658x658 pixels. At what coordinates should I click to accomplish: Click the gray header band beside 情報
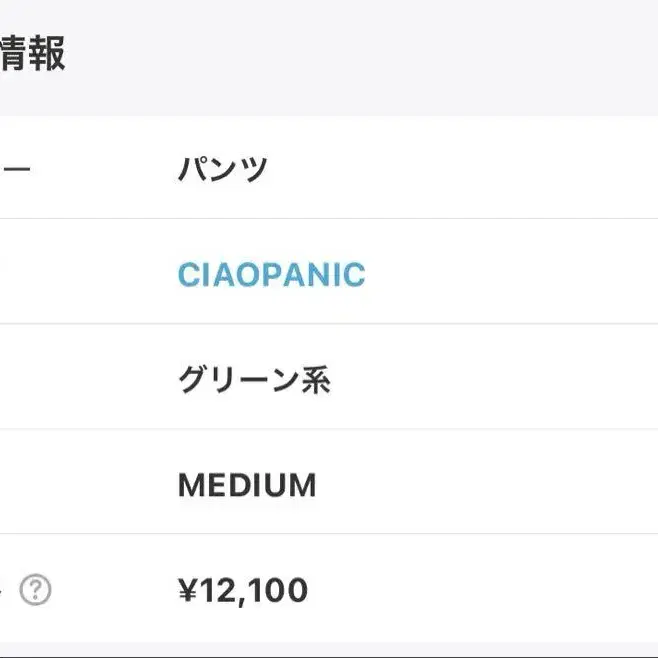click(361, 57)
